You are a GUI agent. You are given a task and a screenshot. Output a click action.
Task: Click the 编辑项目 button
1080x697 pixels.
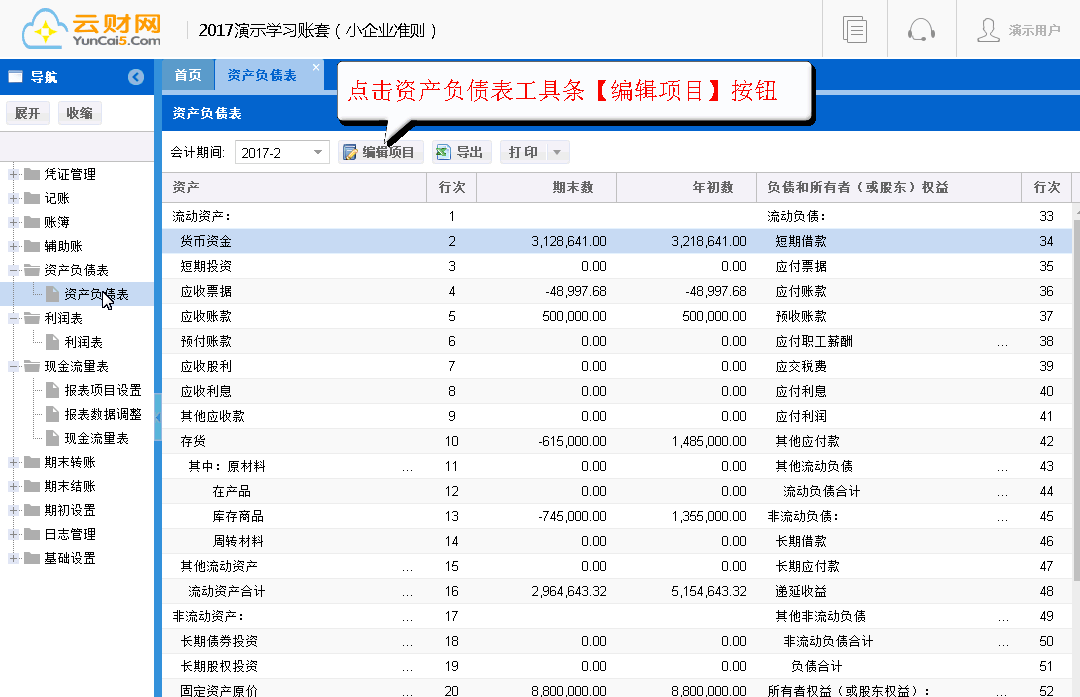point(380,152)
